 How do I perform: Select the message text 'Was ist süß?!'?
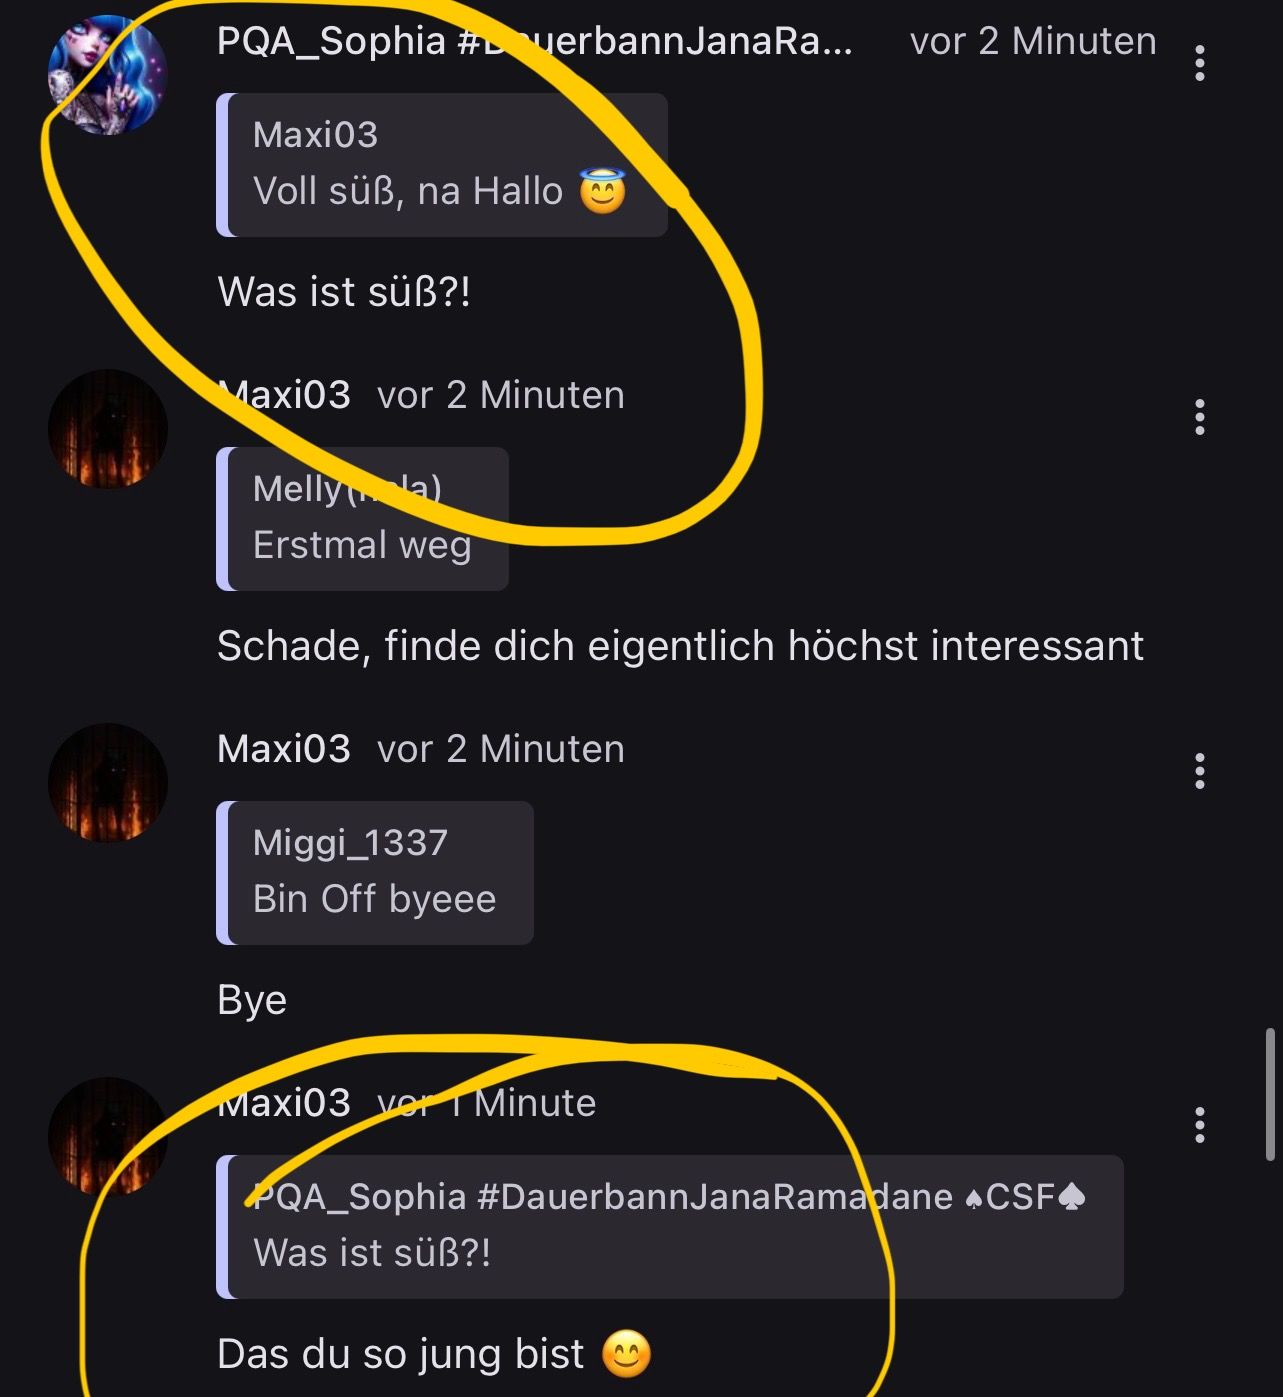tap(344, 293)
